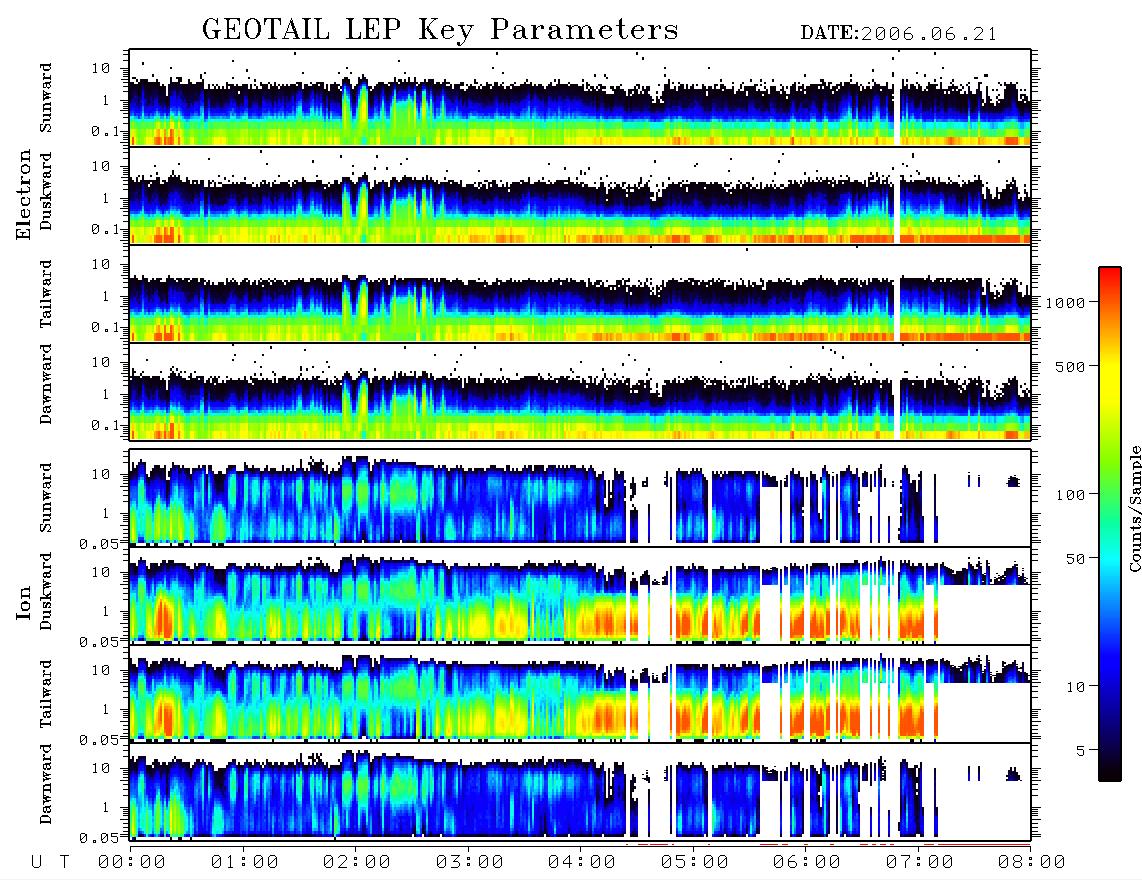Select the Ion 'Dawnward' panel label
The image size is (1142, 880).
46,784
